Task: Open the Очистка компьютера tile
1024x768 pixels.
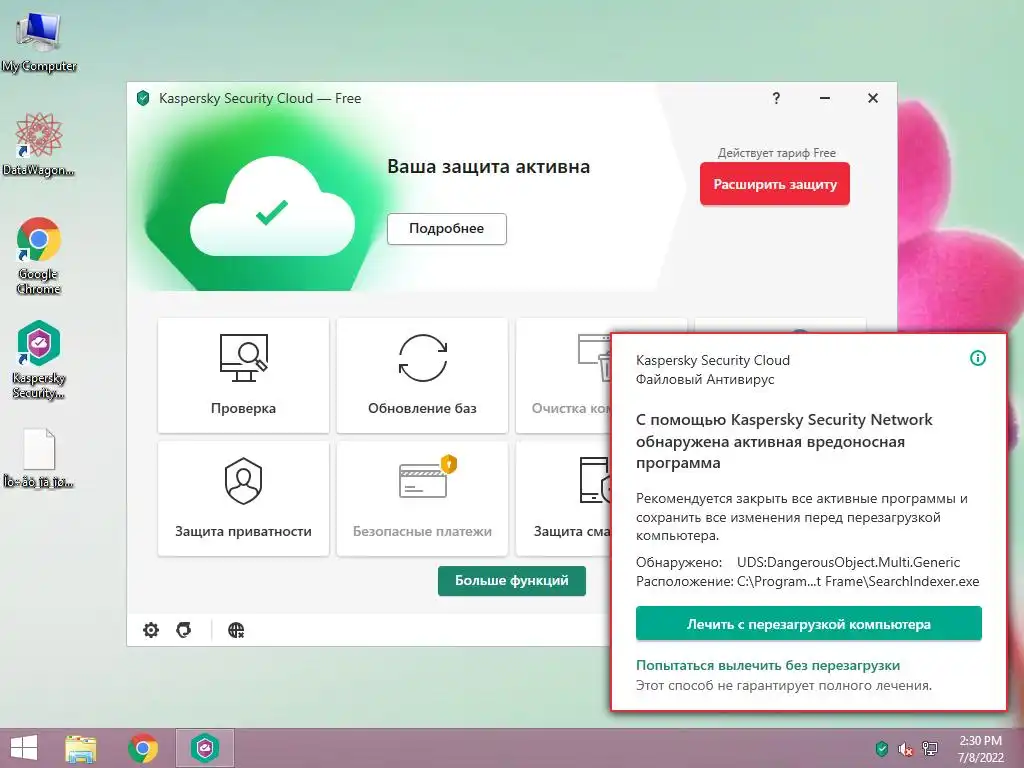Action: (563, 376)
